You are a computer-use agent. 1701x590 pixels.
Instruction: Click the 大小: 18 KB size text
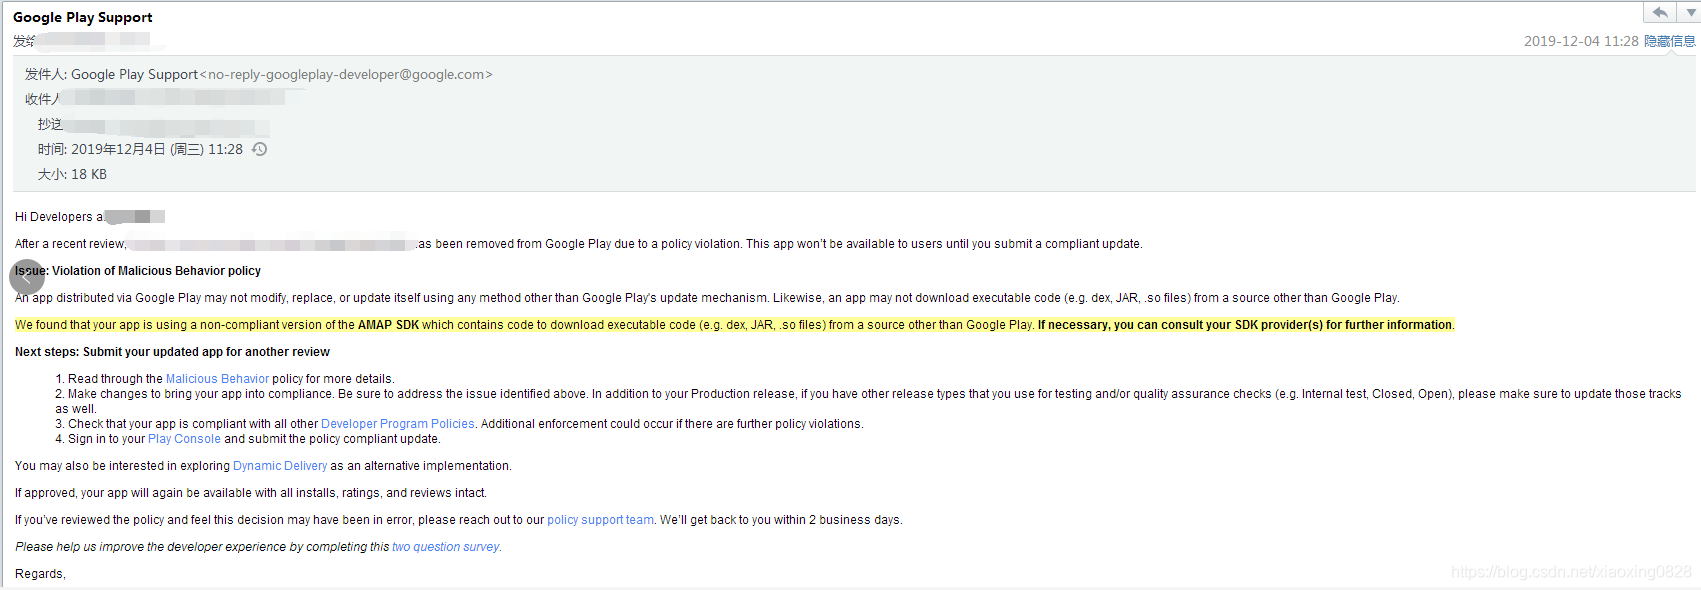click(72, 174)
